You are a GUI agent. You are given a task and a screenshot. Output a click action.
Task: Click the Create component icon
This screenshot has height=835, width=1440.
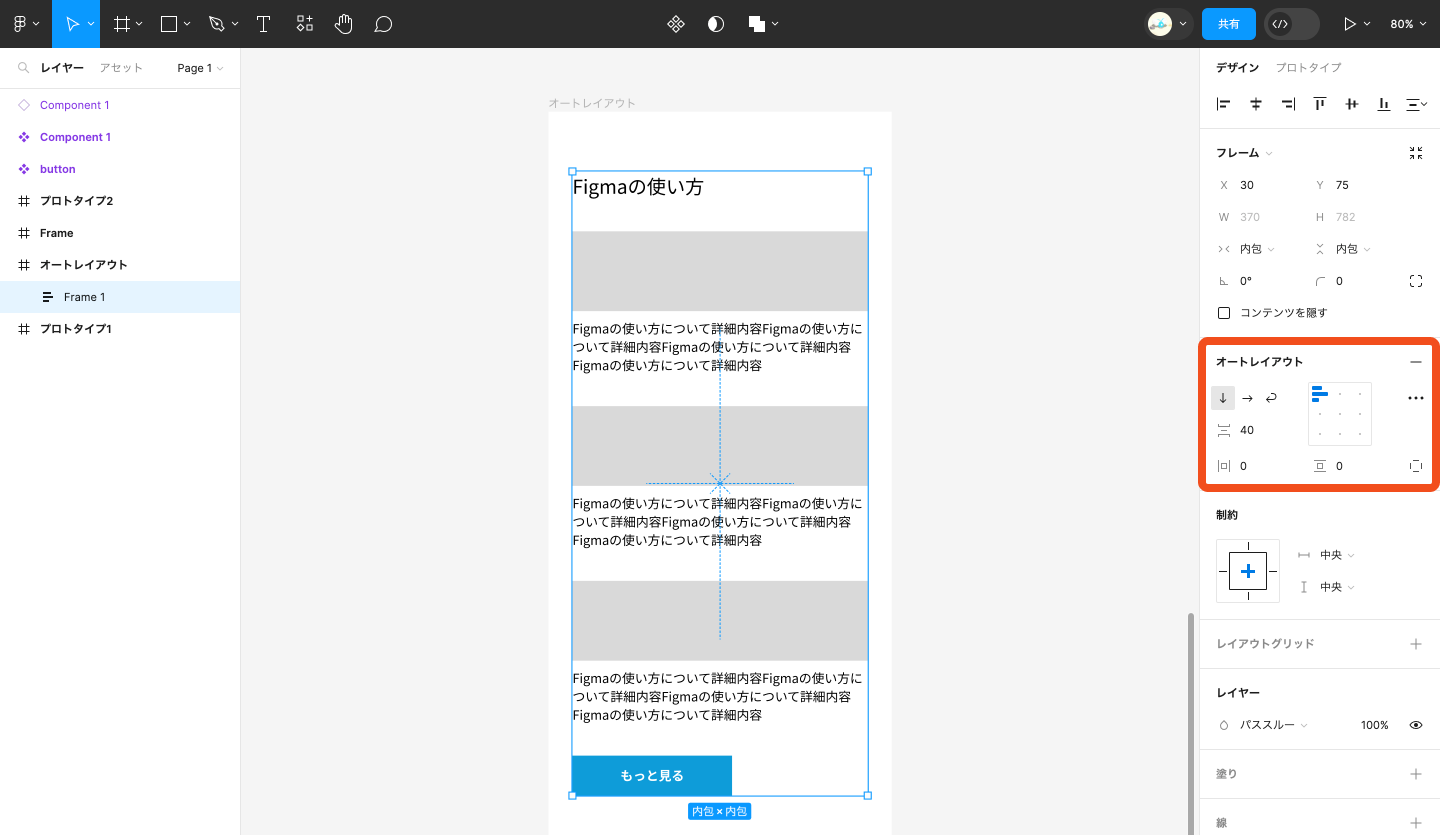(676, 24)
